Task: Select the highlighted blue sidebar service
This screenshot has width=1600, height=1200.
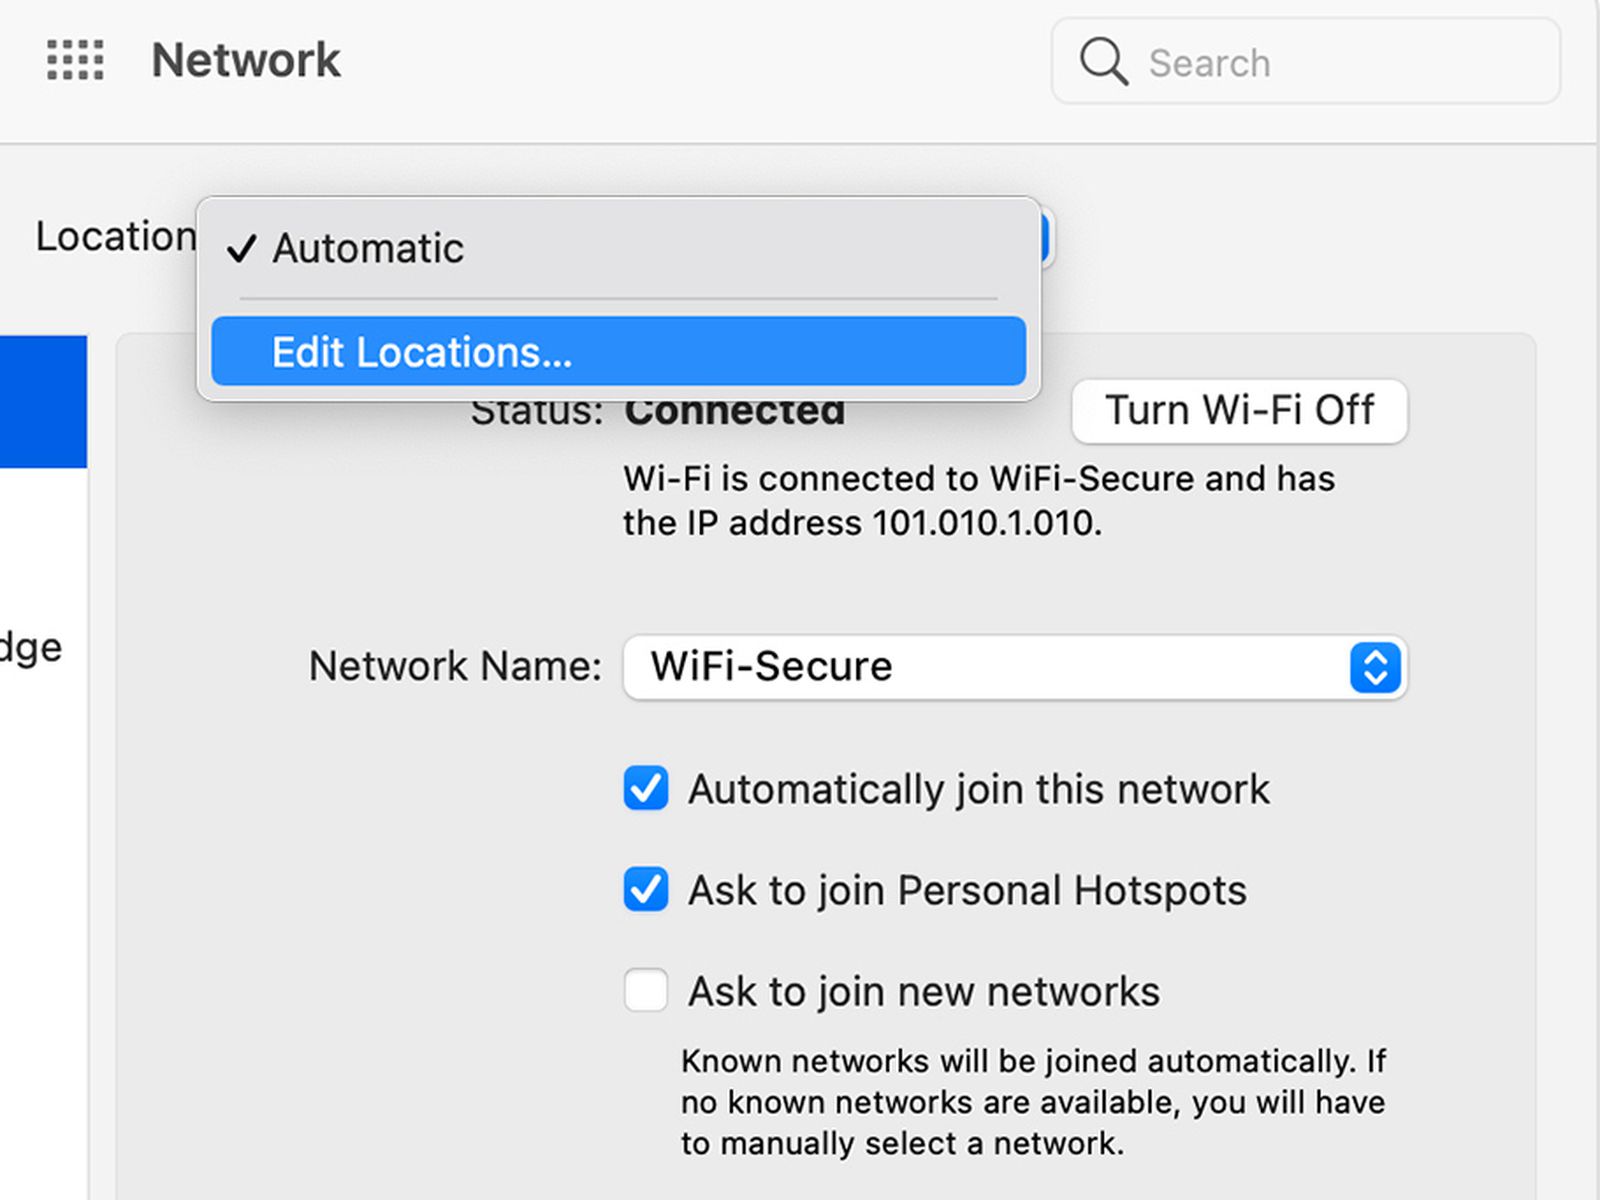Action: click(x=43, y=402)
